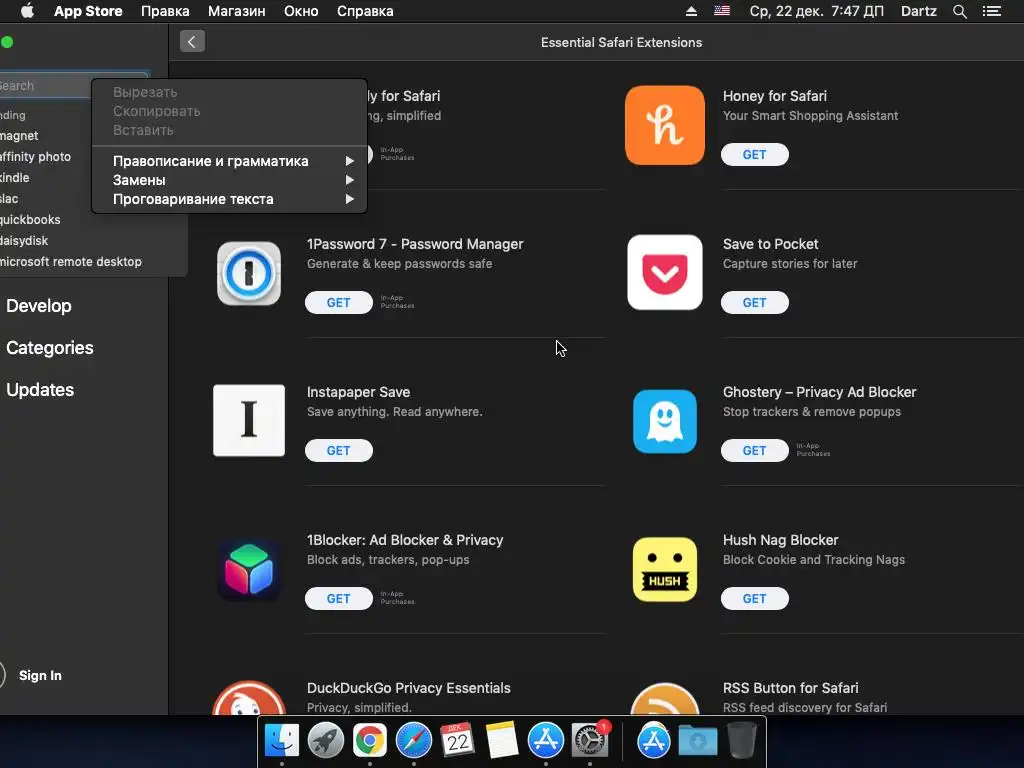Open the Notes app in Dock
Image resolution: width=1024 pixels, height=768 pixels.
[x=502, y=741]
